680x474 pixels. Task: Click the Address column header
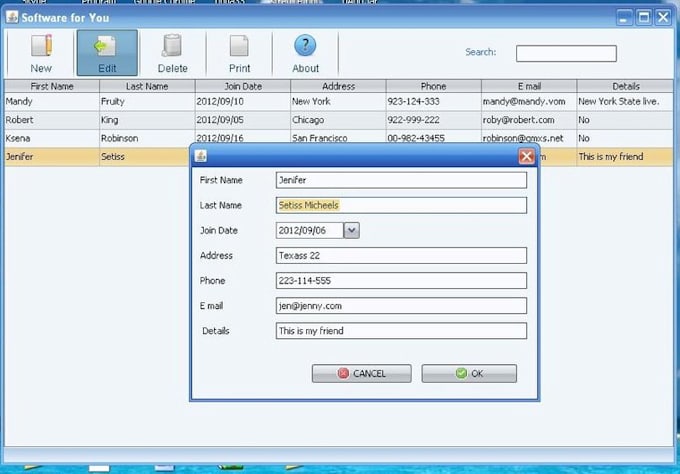coord(338,86)
